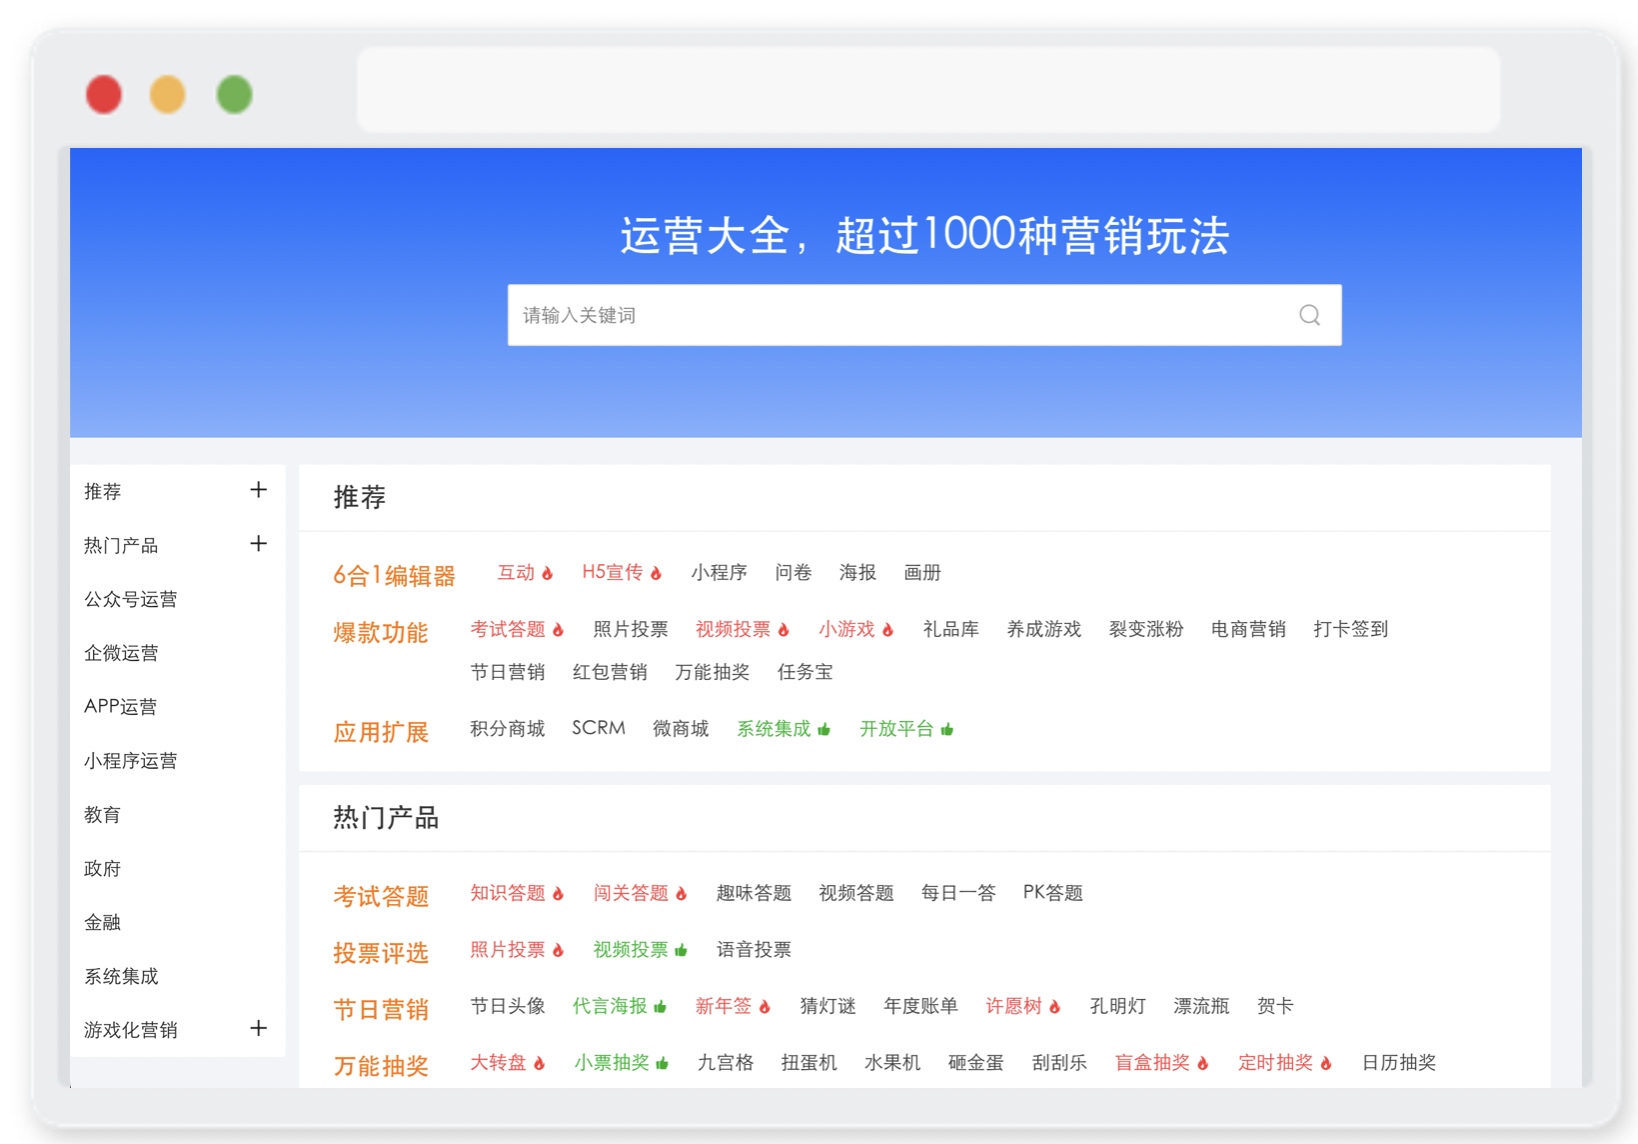
Task: Select 金融 sidebar category
Action: [102, 922]
